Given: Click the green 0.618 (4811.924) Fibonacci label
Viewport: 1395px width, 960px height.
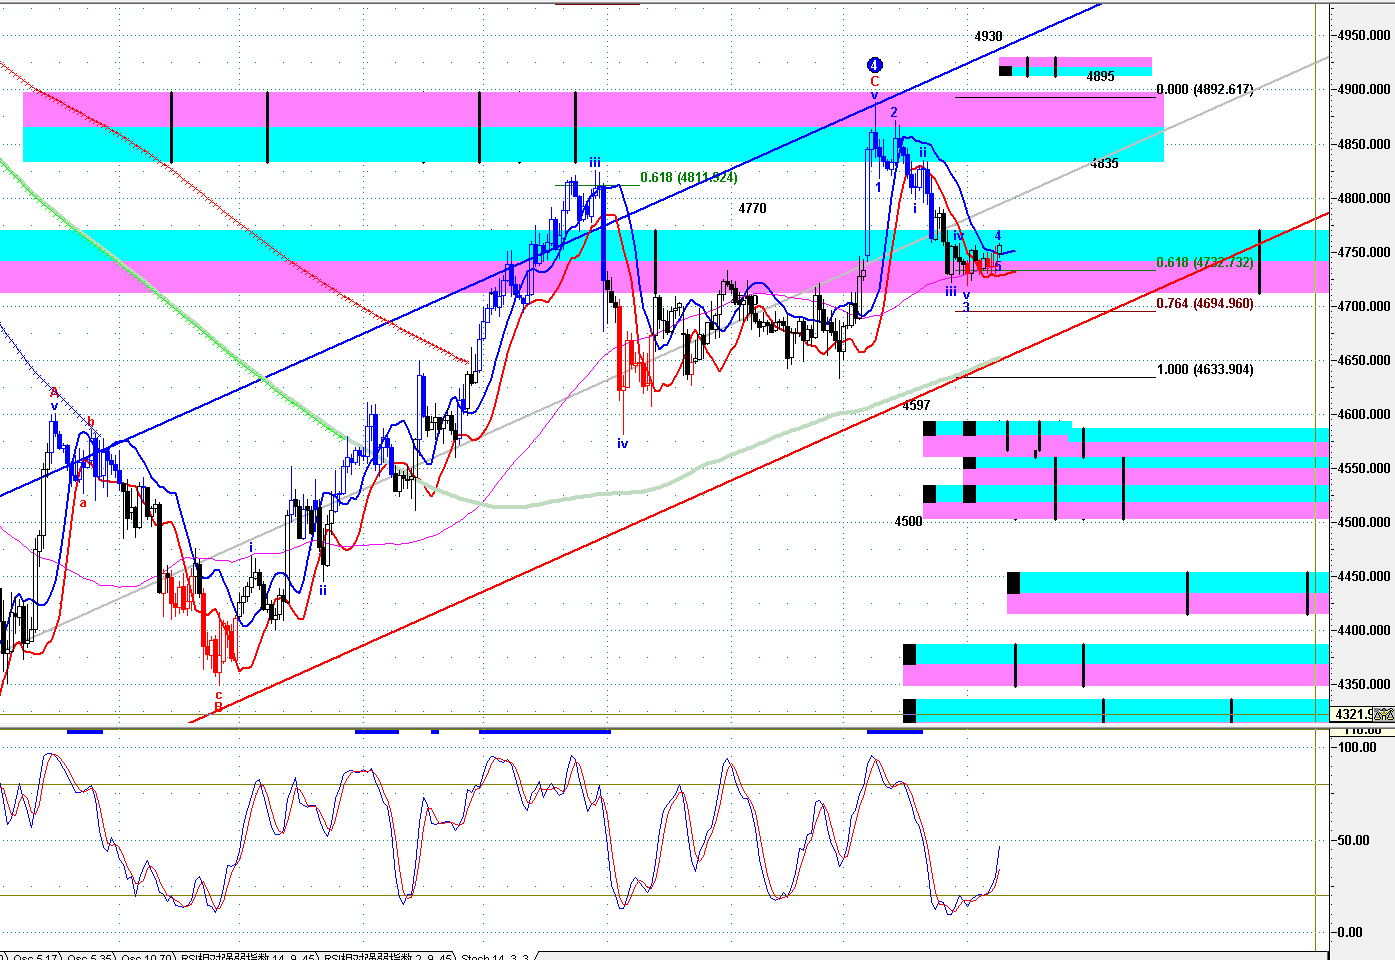Looking at the screenshot, I should pos(688,177).
